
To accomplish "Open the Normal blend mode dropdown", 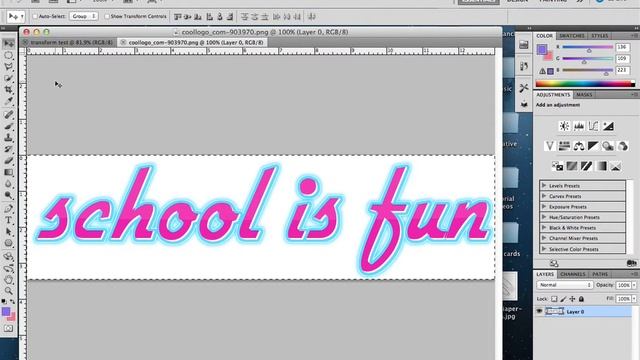I will pos(564,285).
